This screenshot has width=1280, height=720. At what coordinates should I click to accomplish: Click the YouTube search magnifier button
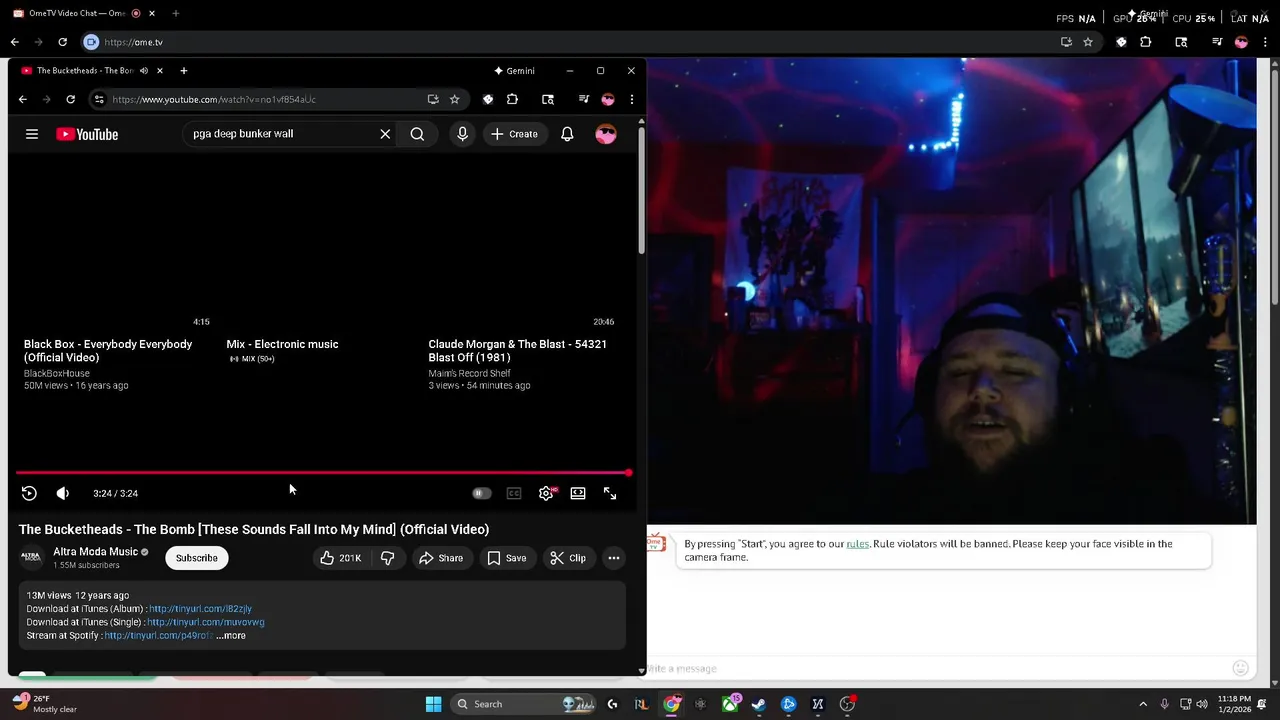(417, 134)
